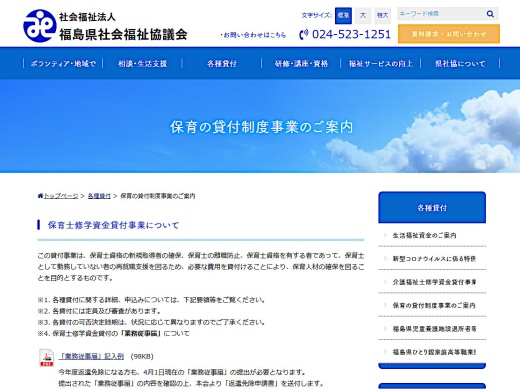Screen dimensions: 520x390
Task: Click chevron beside 生活福祉資金のご案内
Action: [385, 235]
